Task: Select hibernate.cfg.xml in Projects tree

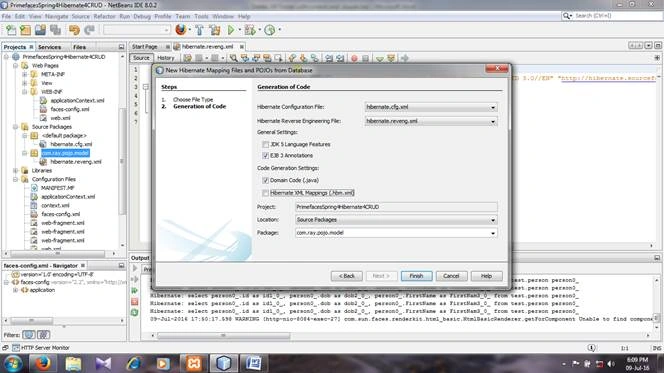Action: point(71,144)
